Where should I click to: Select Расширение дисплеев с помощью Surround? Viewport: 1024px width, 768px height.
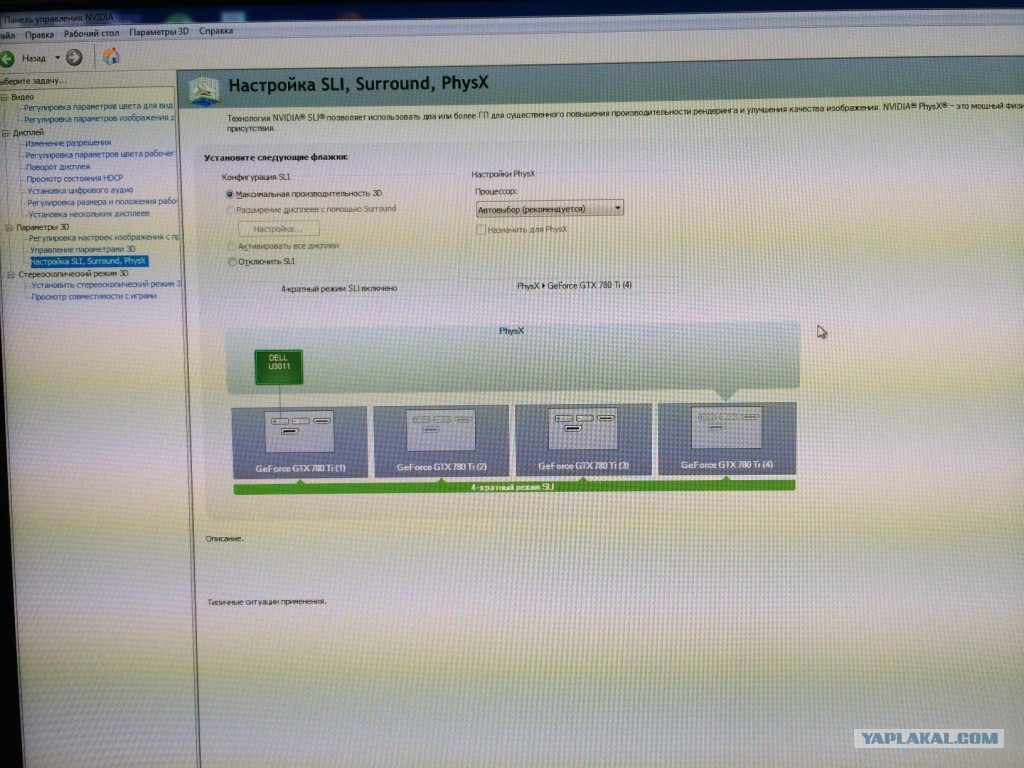click(230, 210)
